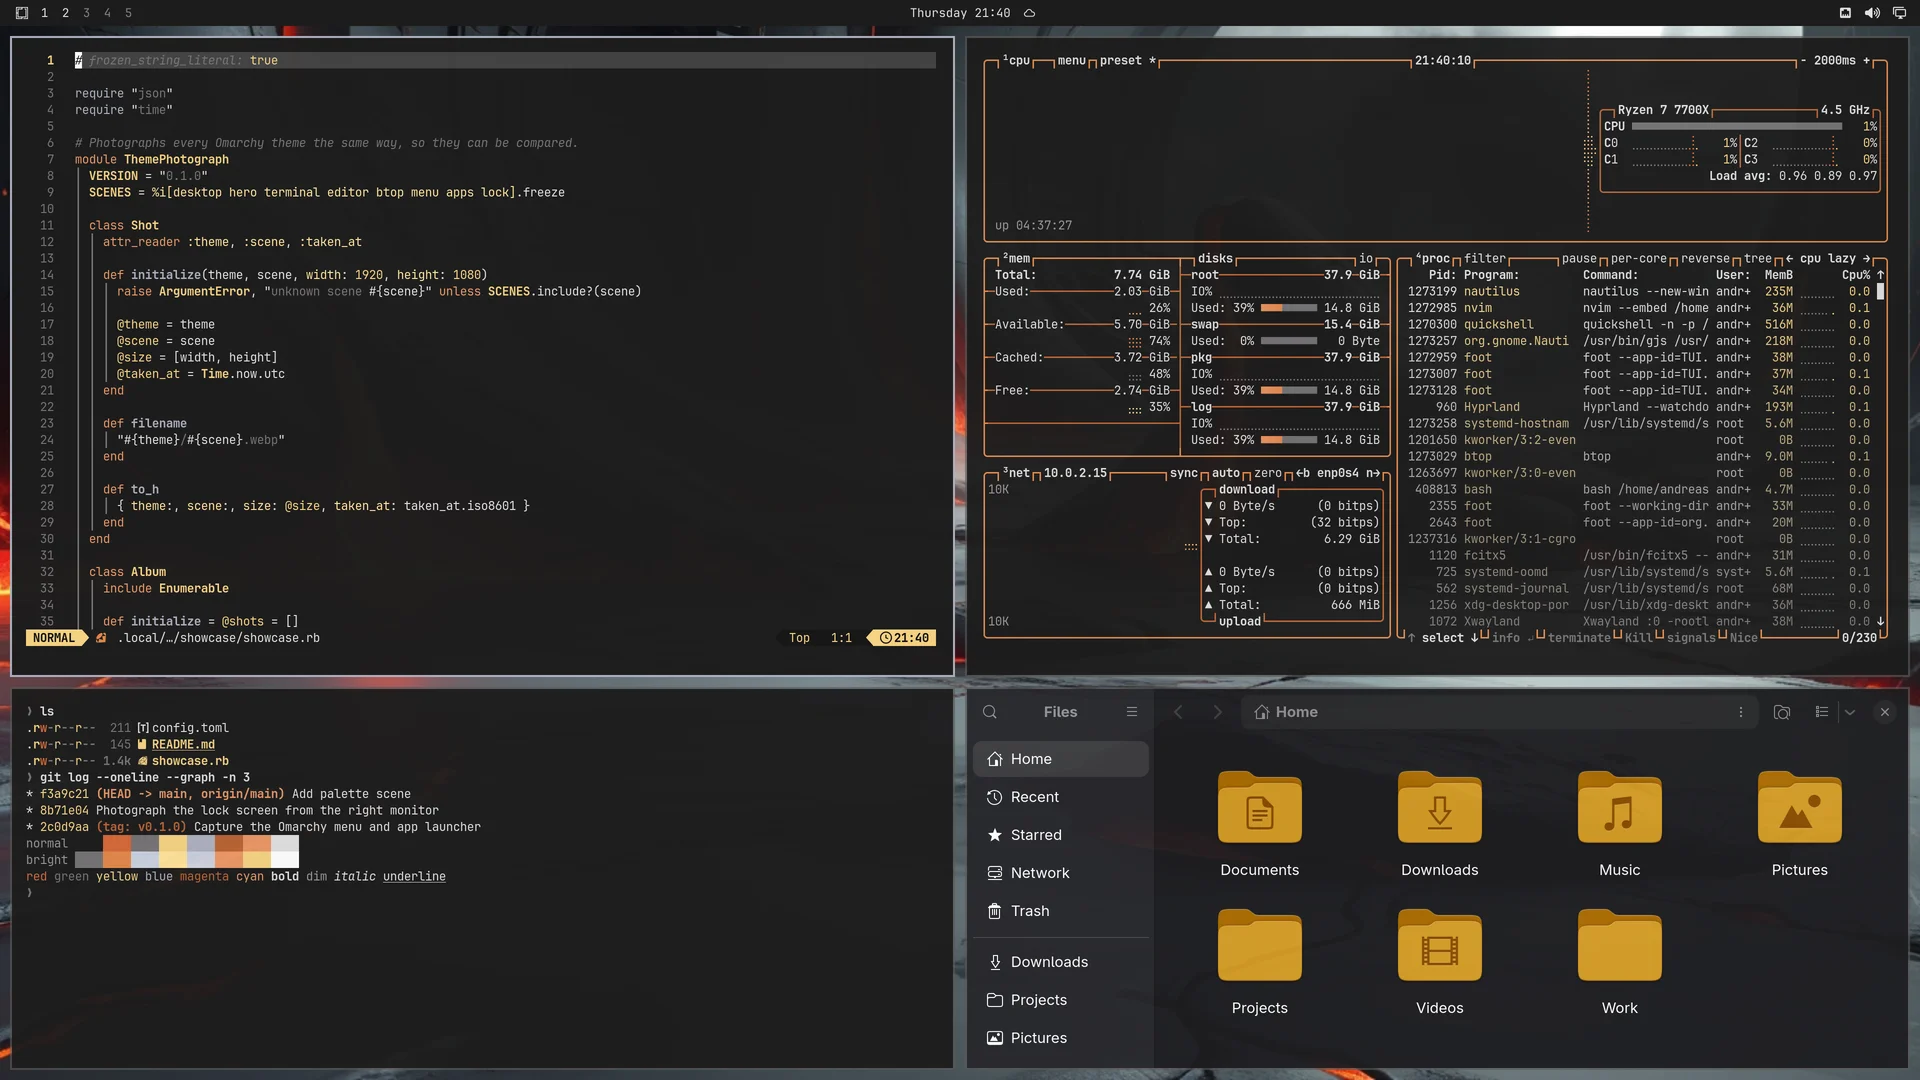The width and height of the screenshot is (1920, 1080).
Task: Click the display icon in top bar
Action: 1900,13
